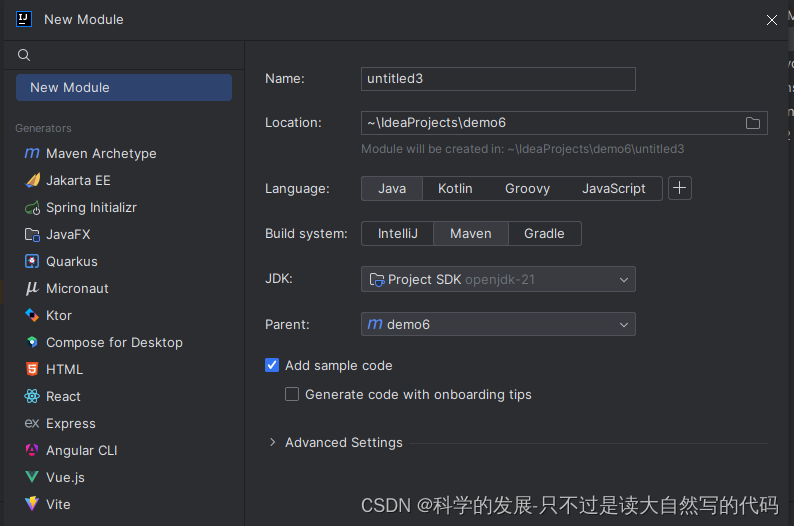This screenshot has width=794, height=526.
Task: Select Ktor generator icon
Action: pos(32,315)
